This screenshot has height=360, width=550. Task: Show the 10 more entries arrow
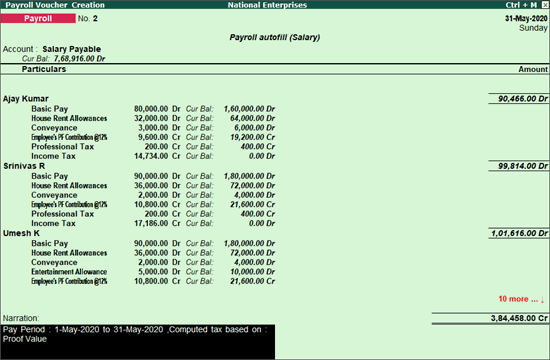point(521,299)
